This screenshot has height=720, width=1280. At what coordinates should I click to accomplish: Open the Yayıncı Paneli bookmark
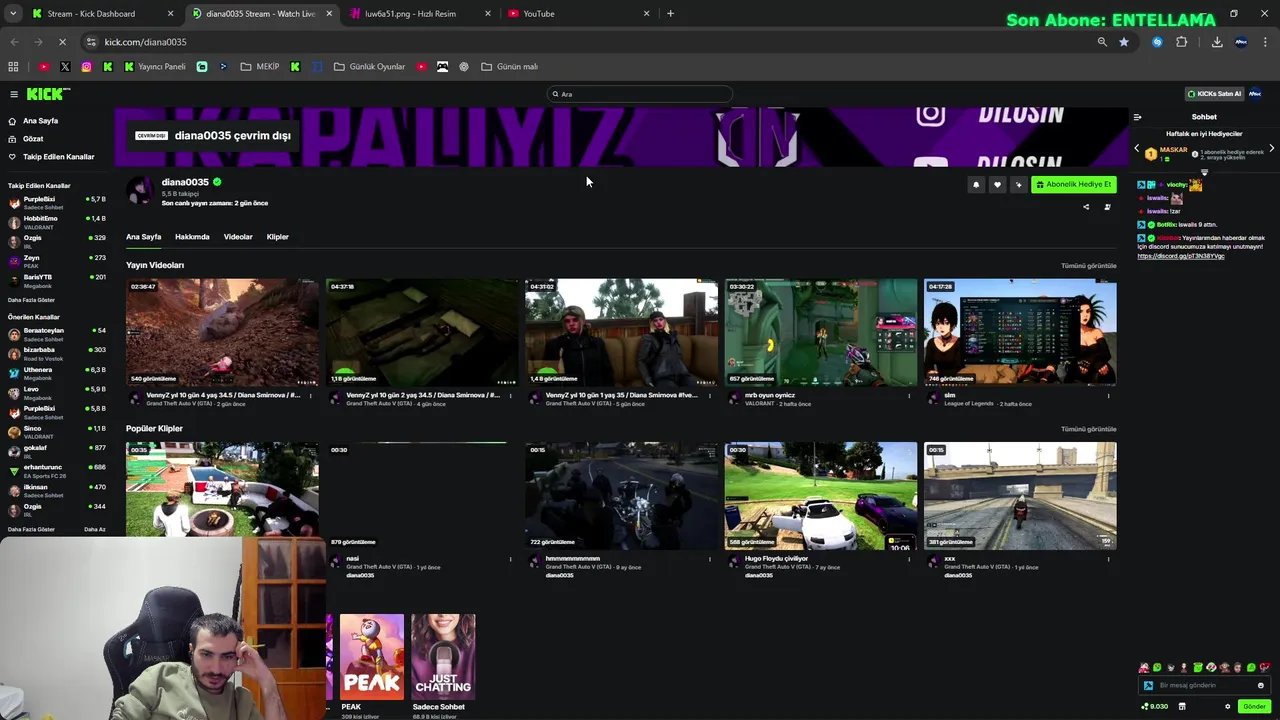click(155, 67)
